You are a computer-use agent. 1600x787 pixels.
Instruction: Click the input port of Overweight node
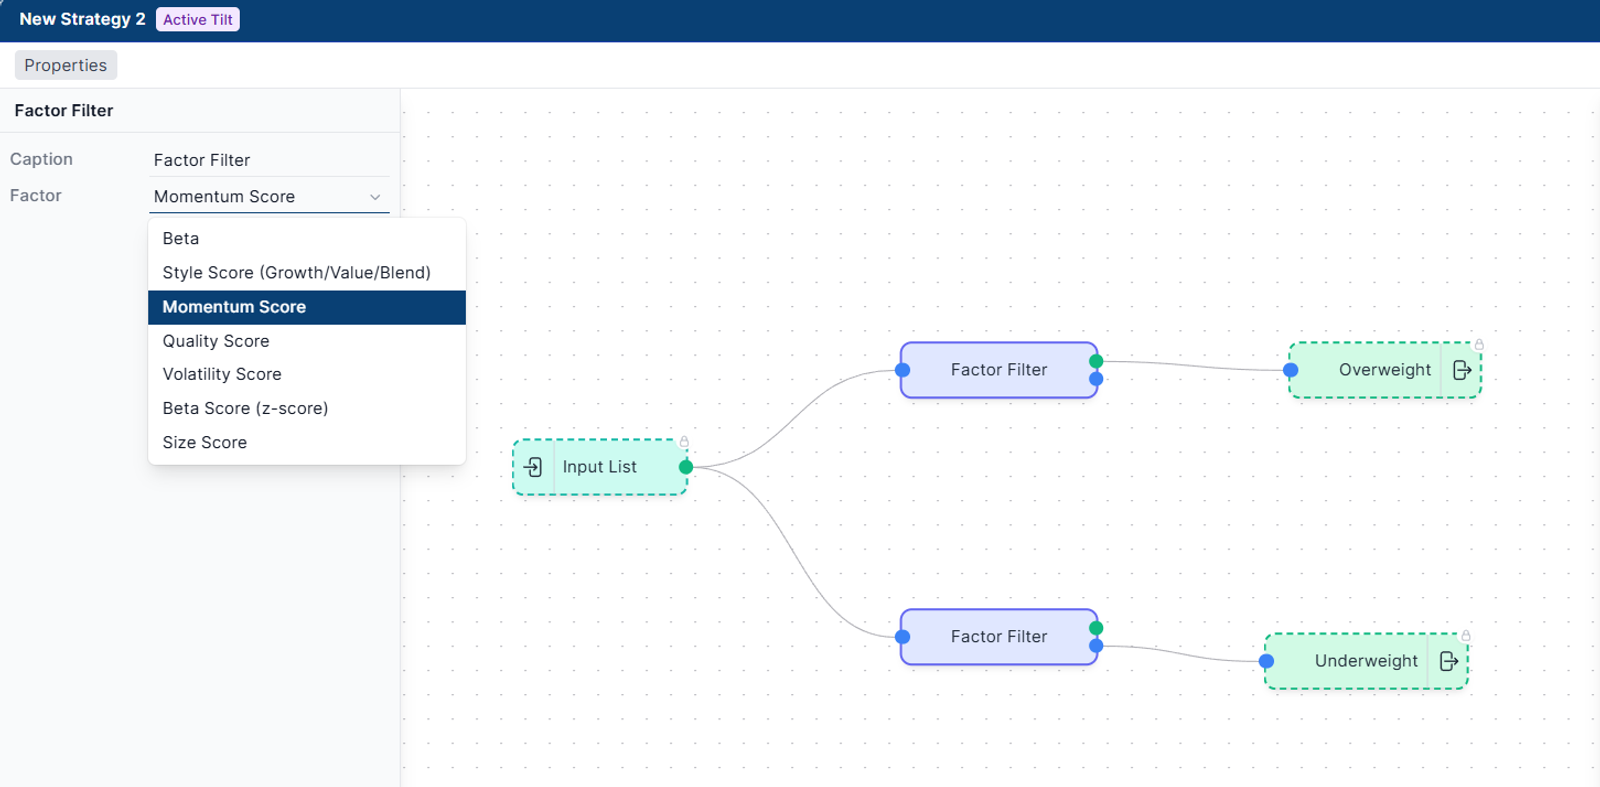(x=1291, y=370)
